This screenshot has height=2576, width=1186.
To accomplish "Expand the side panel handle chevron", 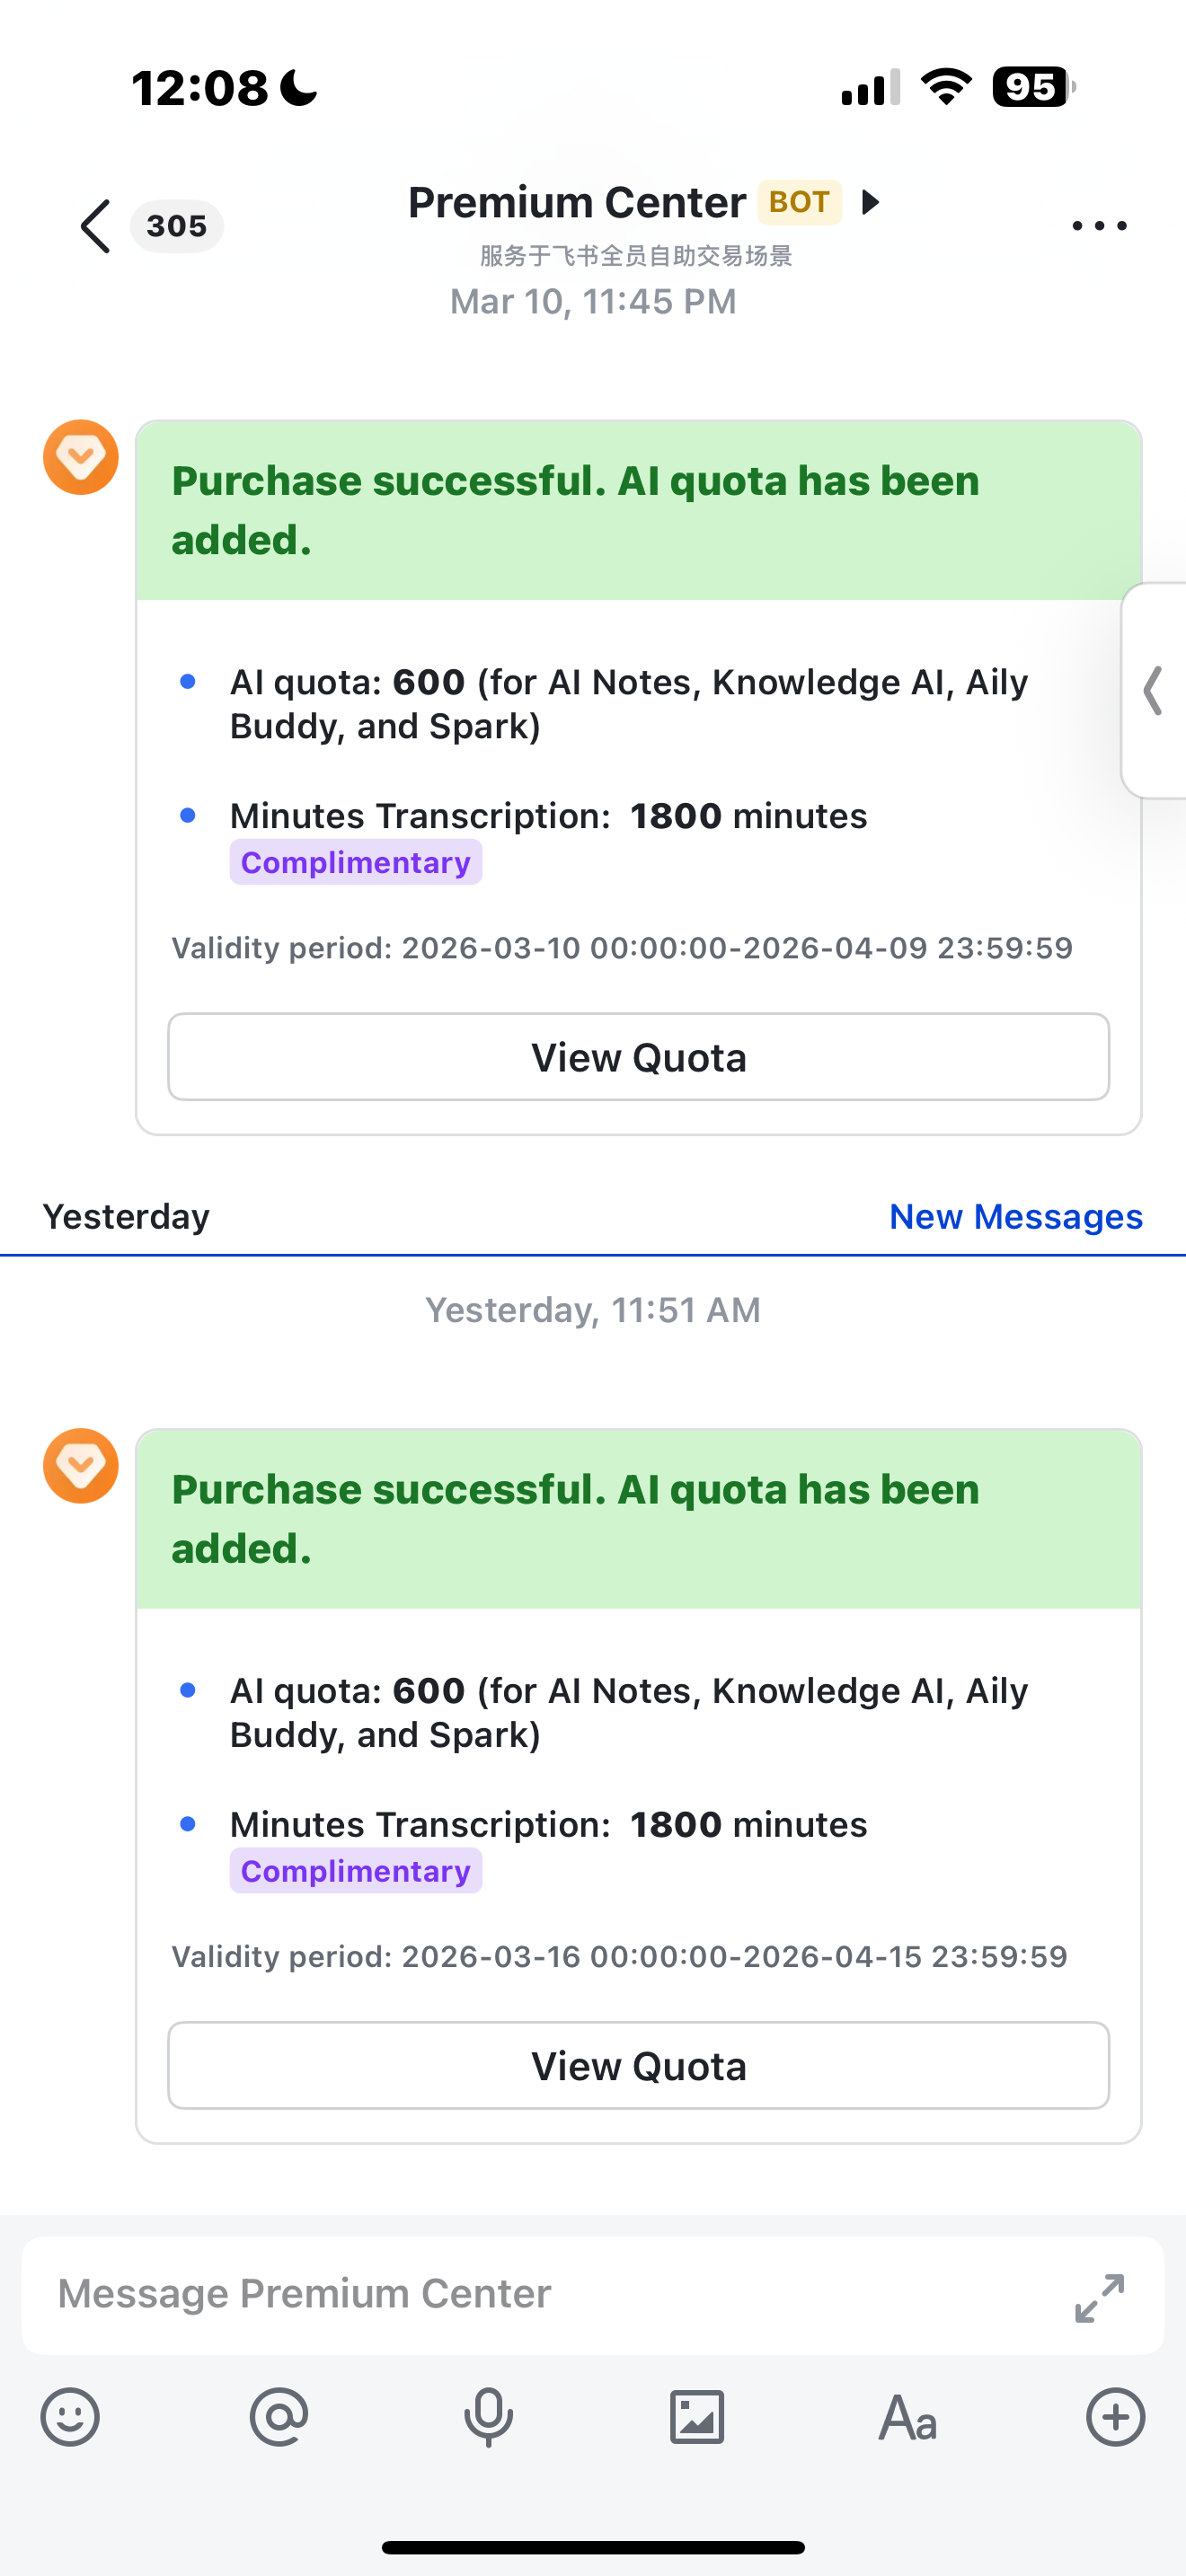I will tap(1154, 690).
